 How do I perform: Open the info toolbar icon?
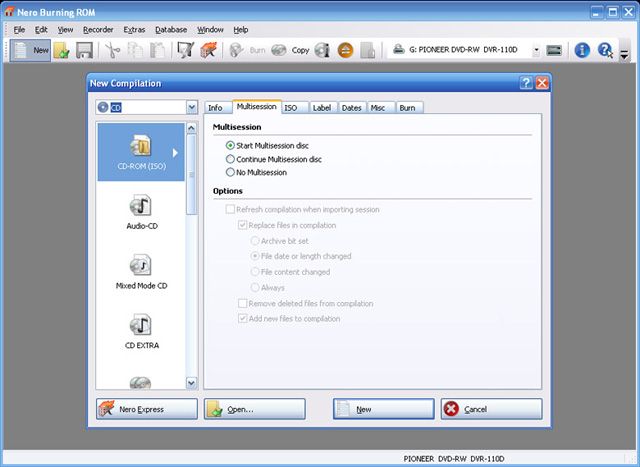tap(583, 49)
